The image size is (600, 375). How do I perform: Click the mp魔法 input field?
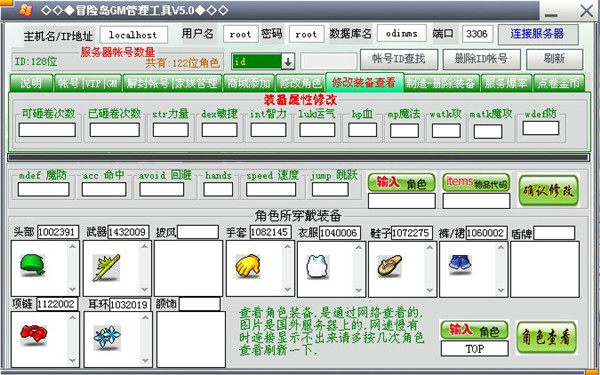[x=404, y=131]
